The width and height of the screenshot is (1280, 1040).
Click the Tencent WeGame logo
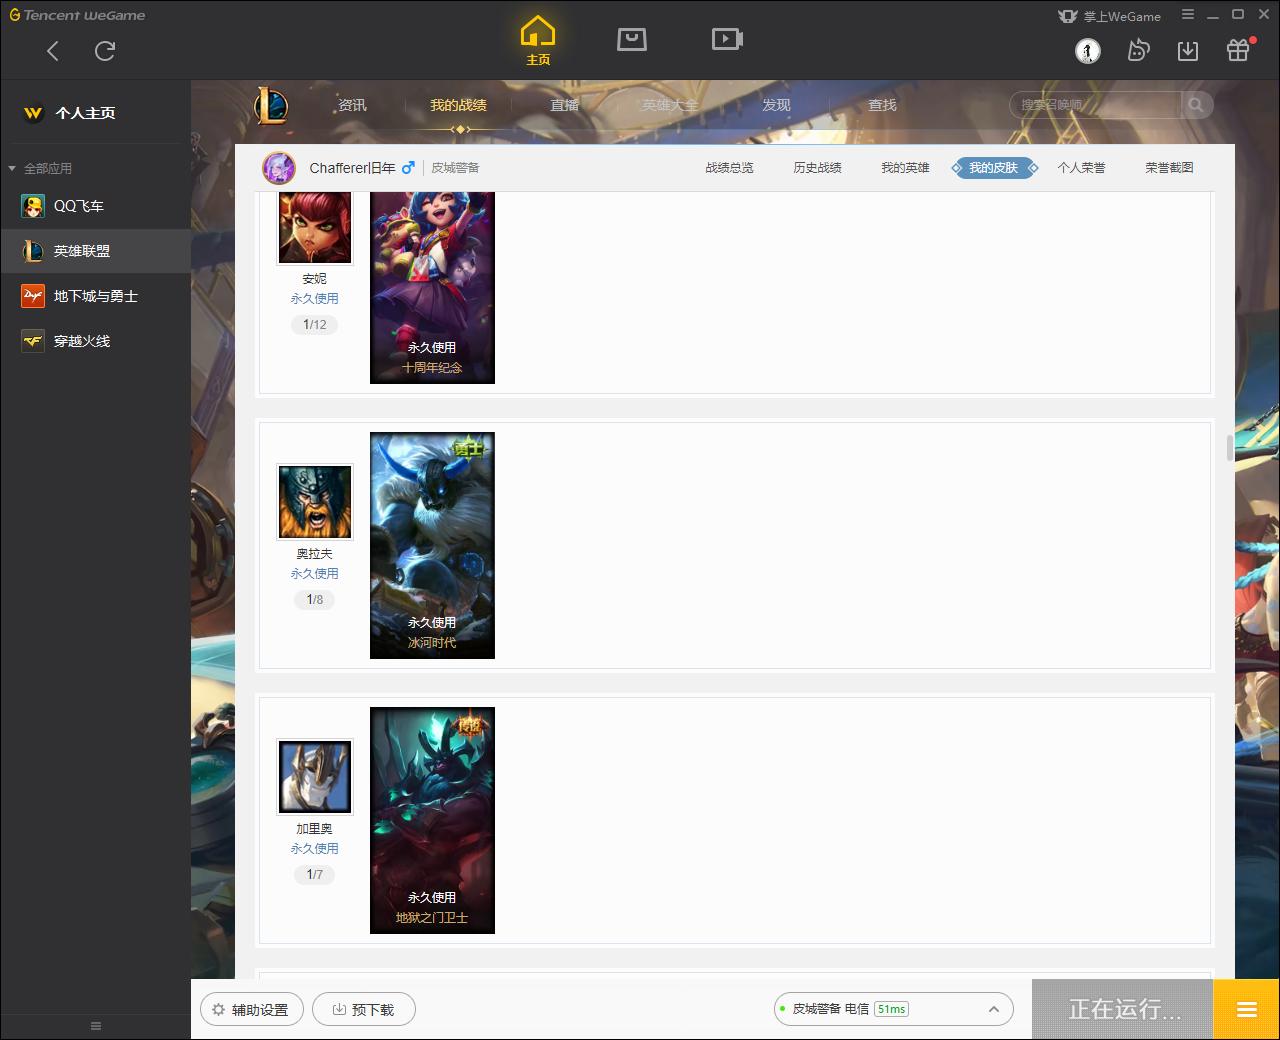click(x=77, y=15)
